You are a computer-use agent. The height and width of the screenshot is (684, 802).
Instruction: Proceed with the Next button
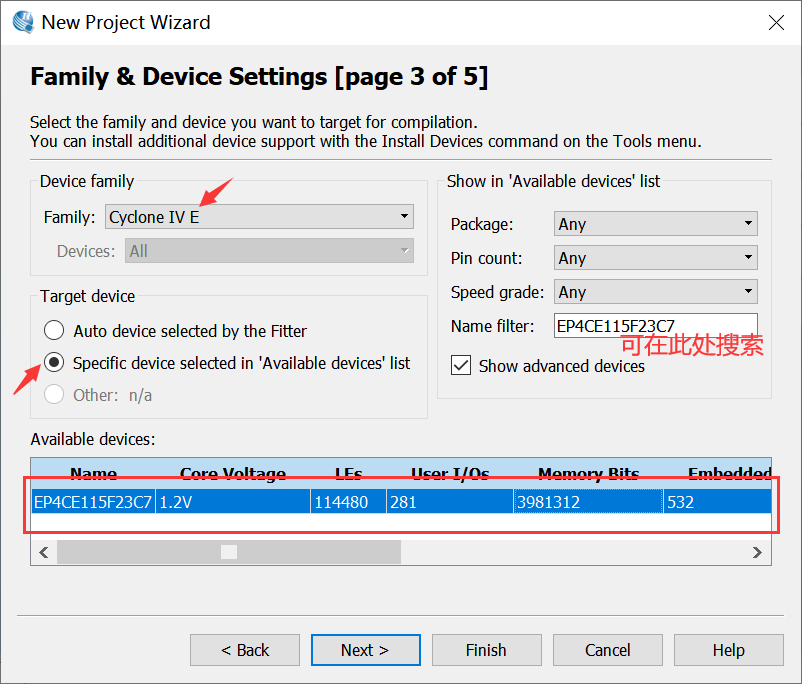click(365, 650)
